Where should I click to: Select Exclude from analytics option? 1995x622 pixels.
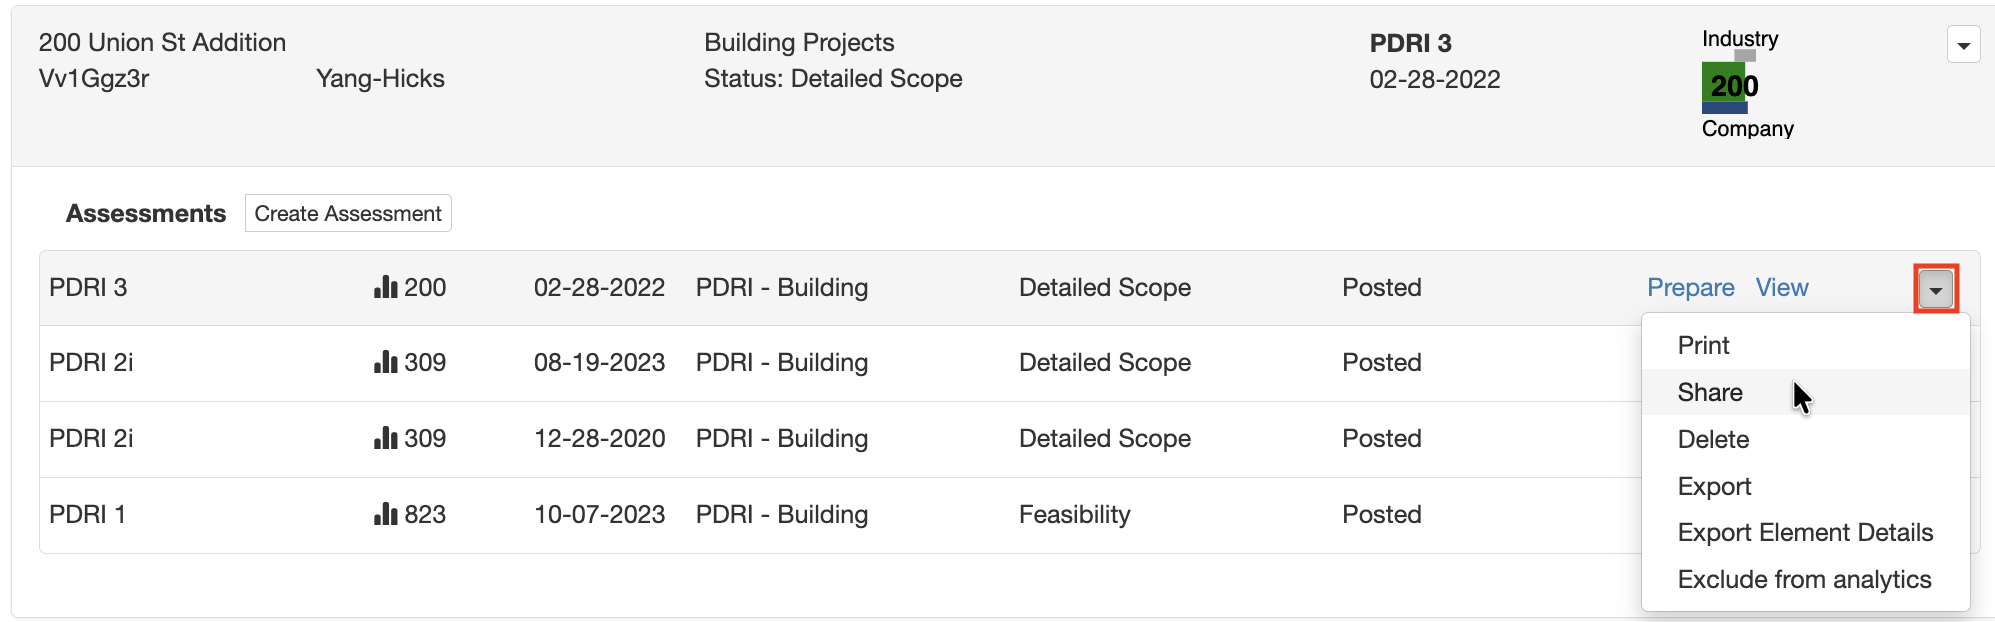tap(1804, 580)
